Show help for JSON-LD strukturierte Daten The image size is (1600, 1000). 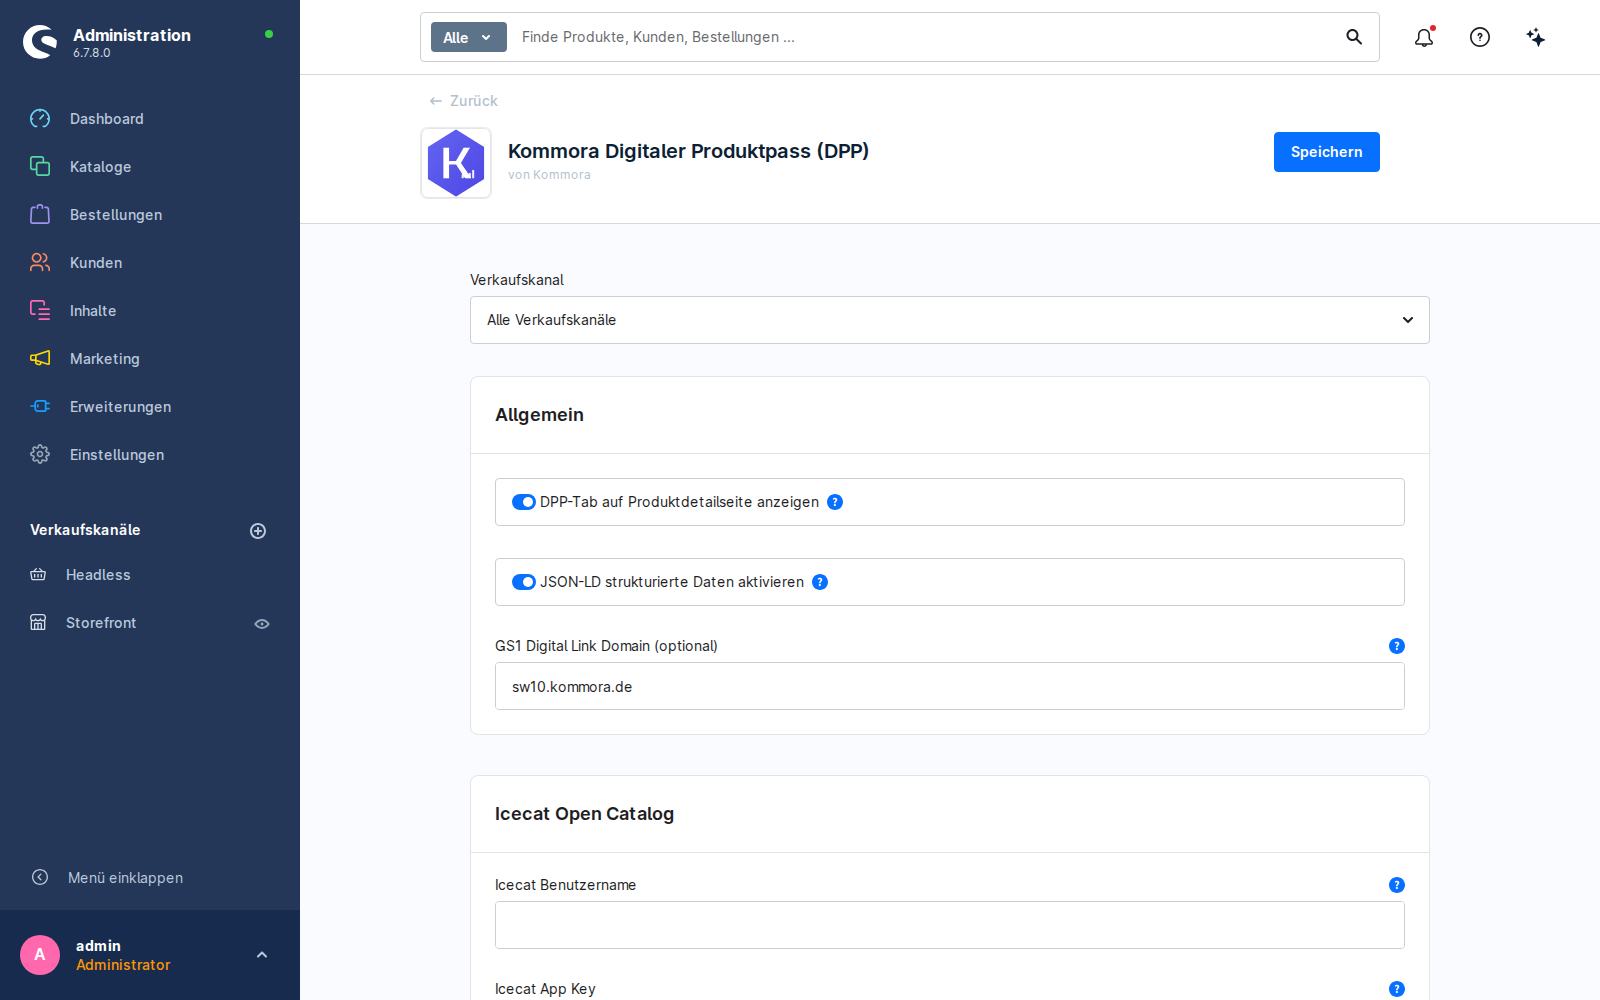pyautogui.click(x=820, y=582)
